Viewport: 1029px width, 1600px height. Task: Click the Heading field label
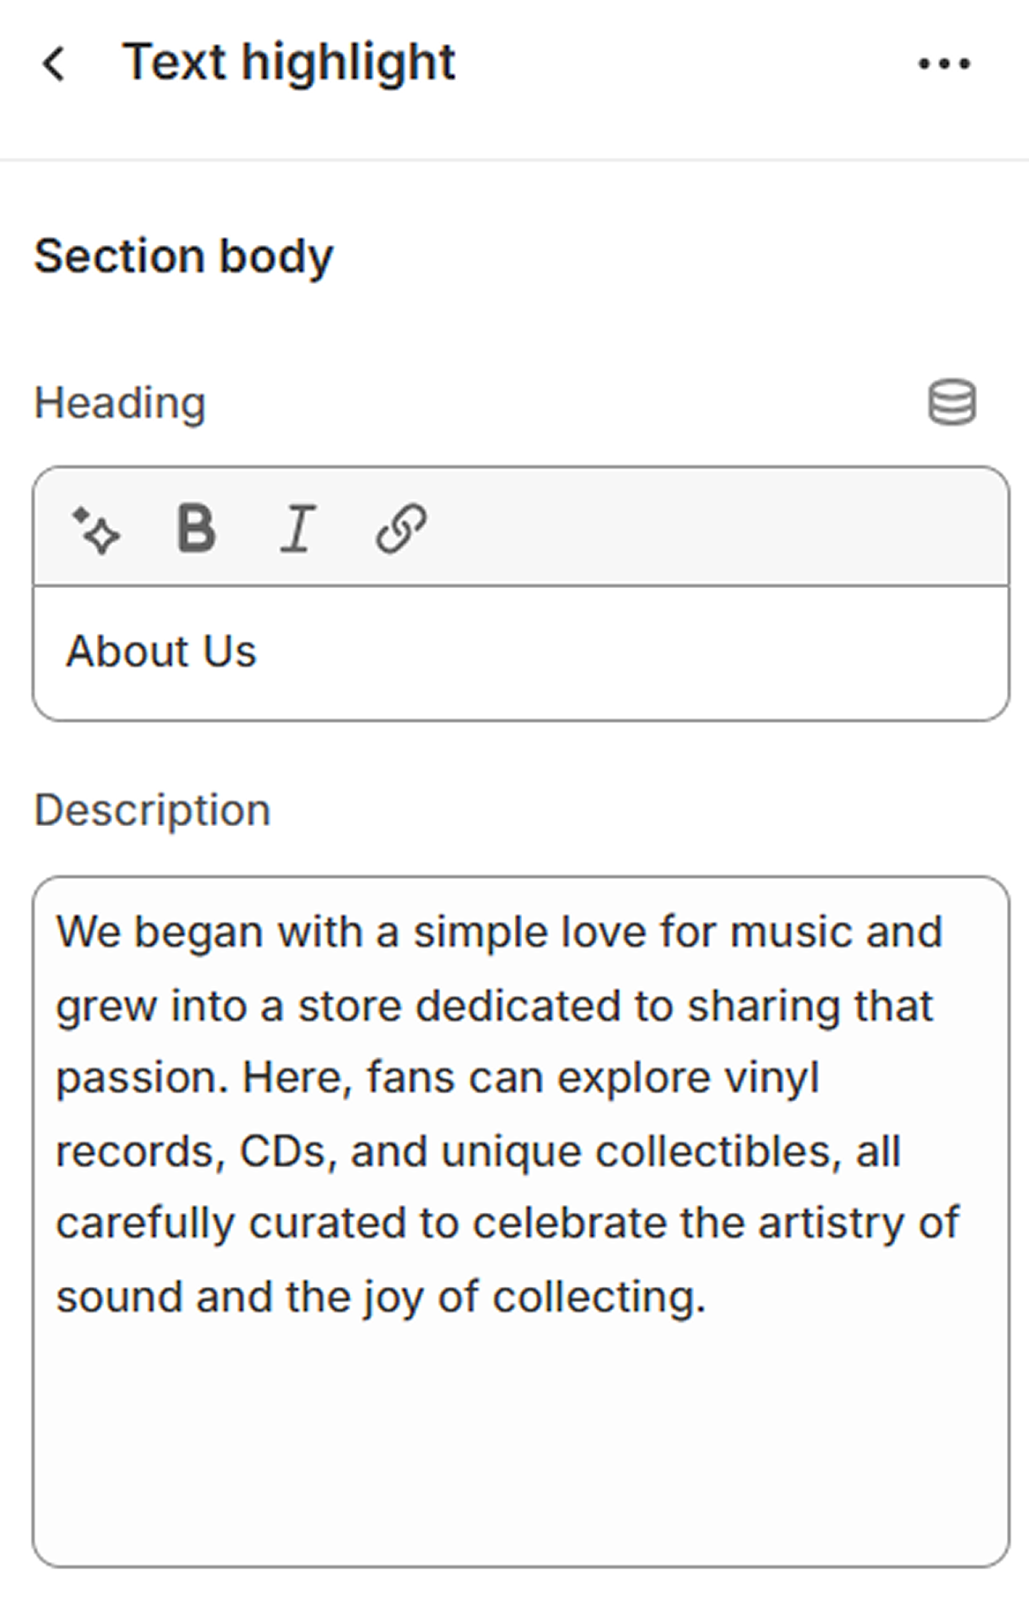coord(120,403)
